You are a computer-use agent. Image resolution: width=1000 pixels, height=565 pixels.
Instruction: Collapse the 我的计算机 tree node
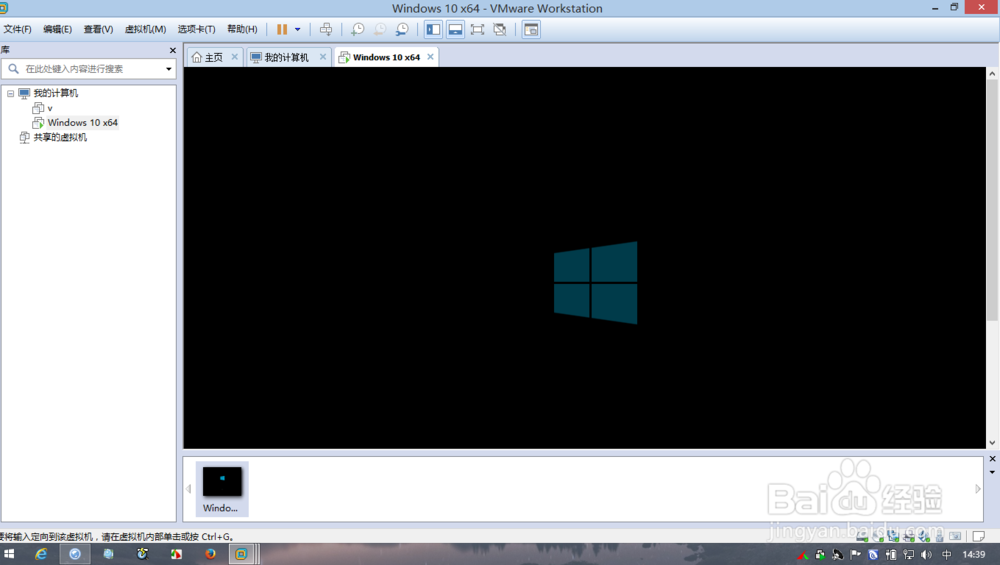pyautogui.click(x=11, y=93)
